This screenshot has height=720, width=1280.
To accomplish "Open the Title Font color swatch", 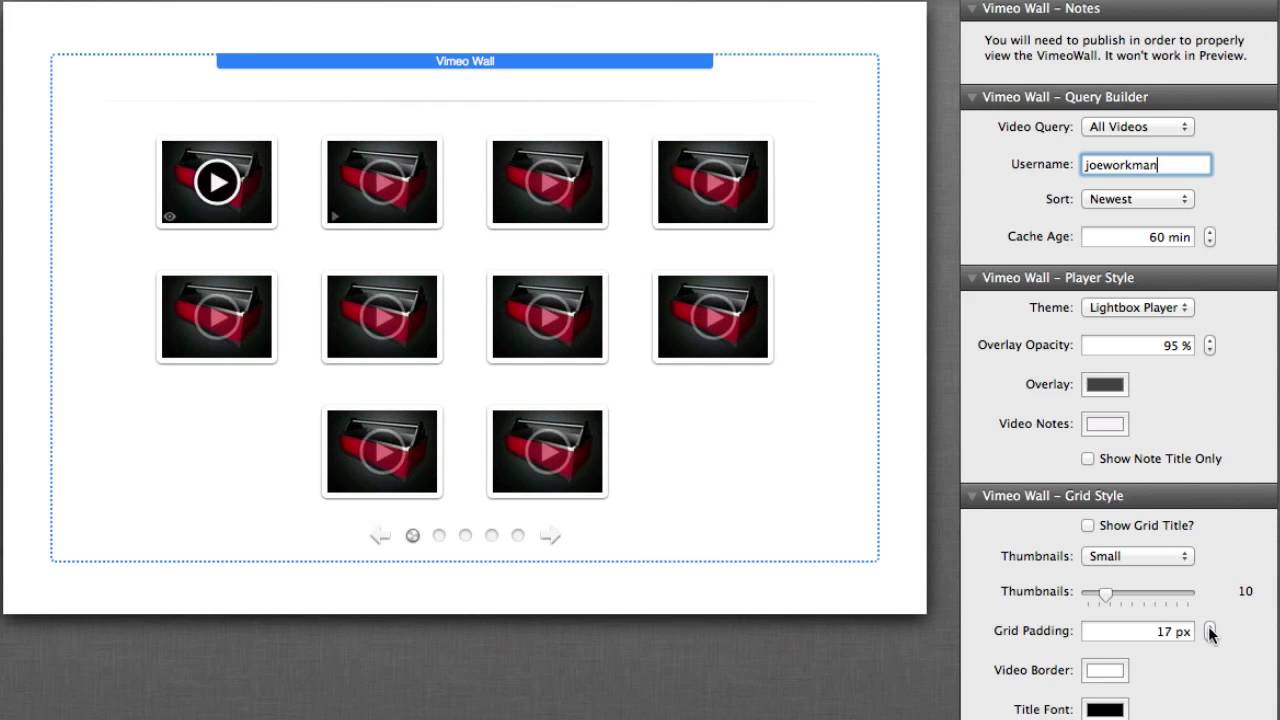I will (x=1105, y=710).
